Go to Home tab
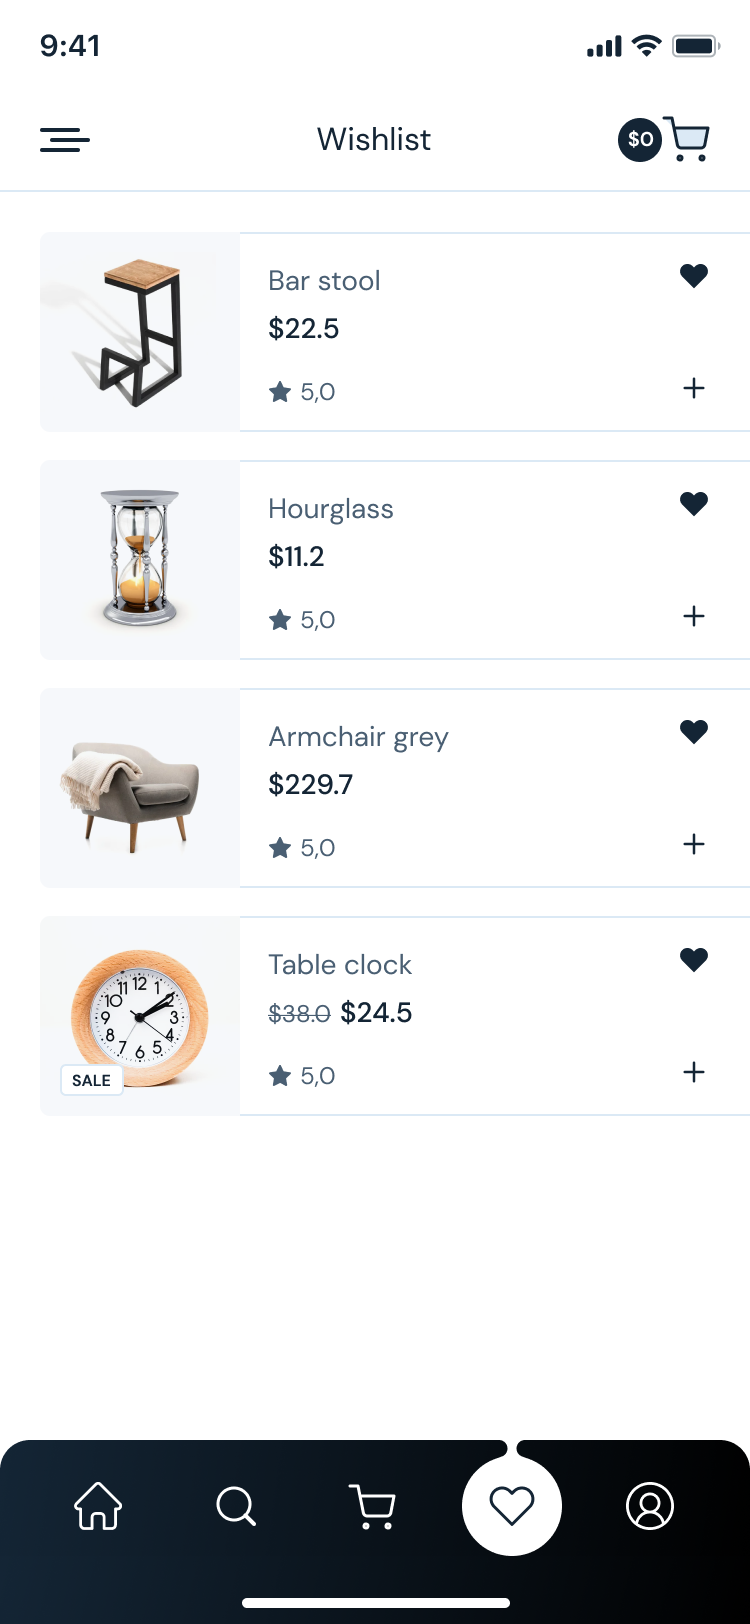The width and height of the screenshot is (750, 1624). coord(98,1506)
